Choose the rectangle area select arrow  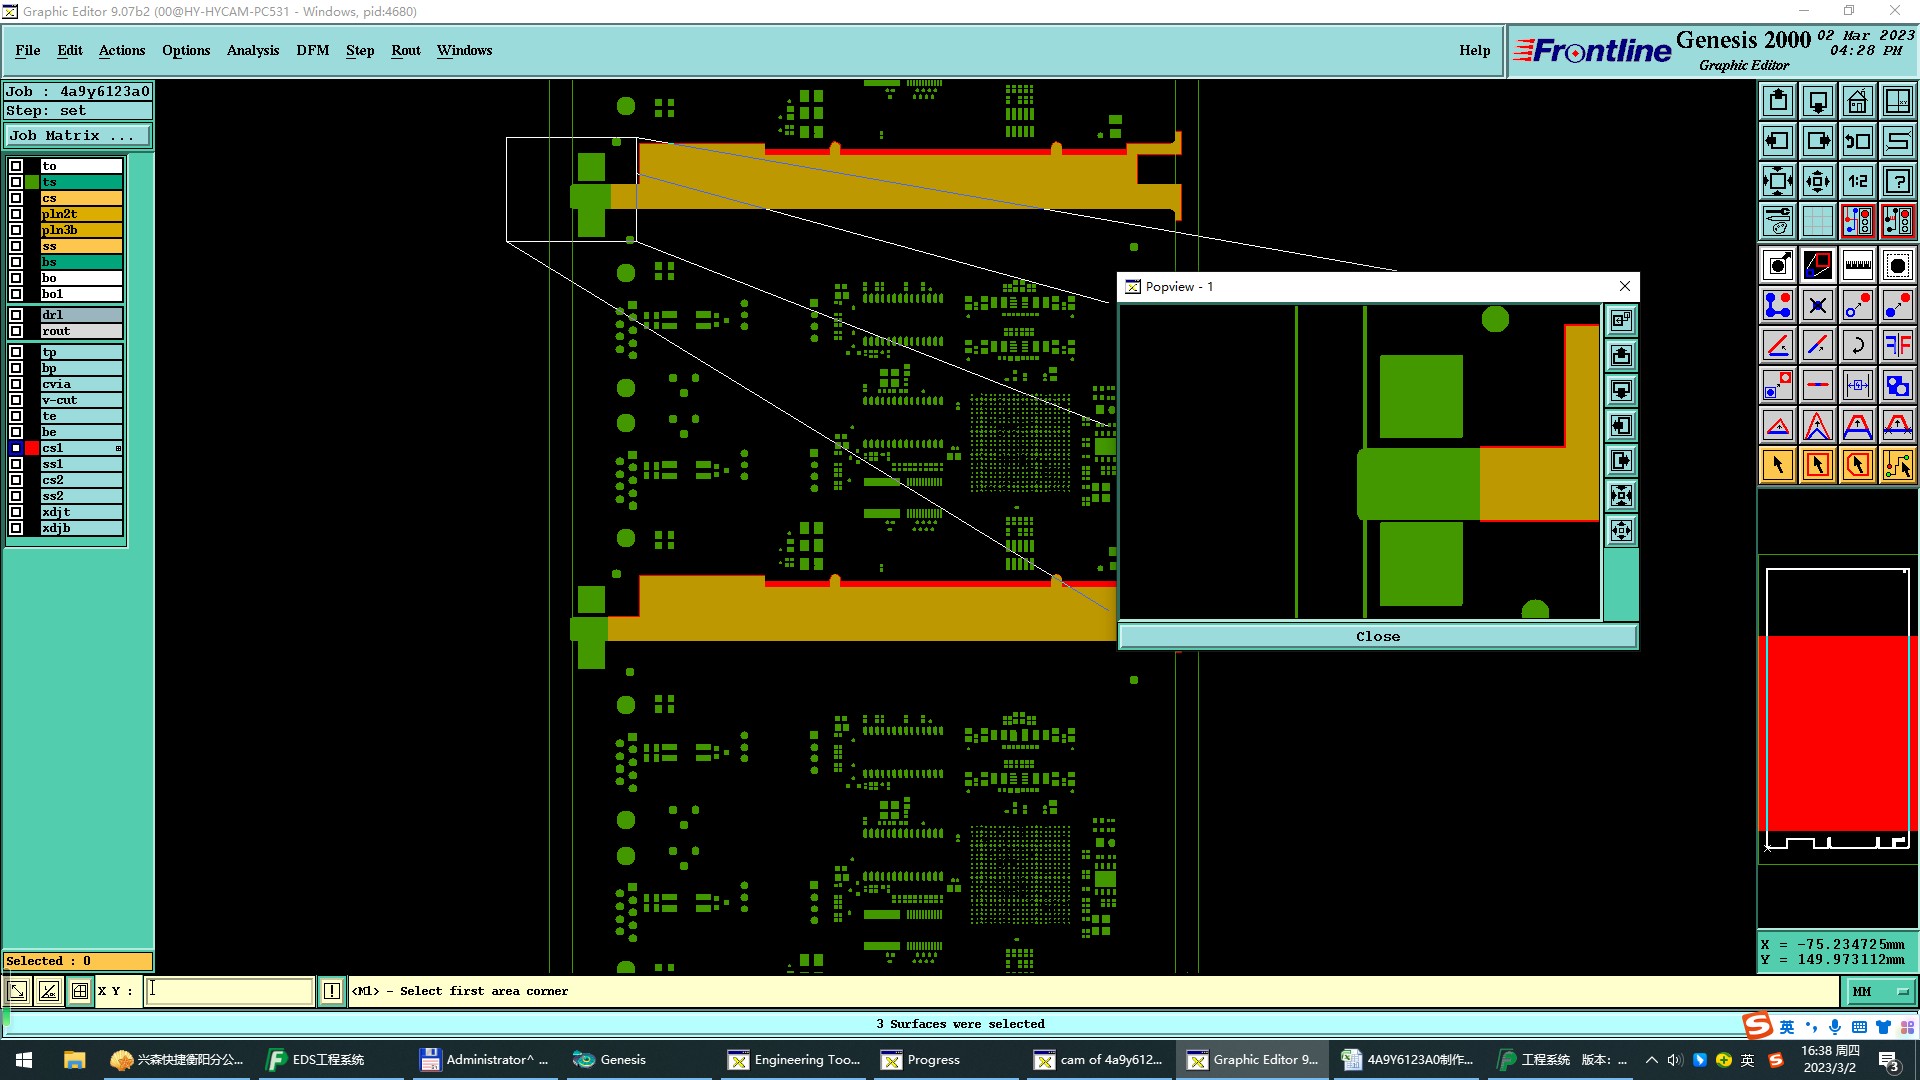(x=1817, y=465)
